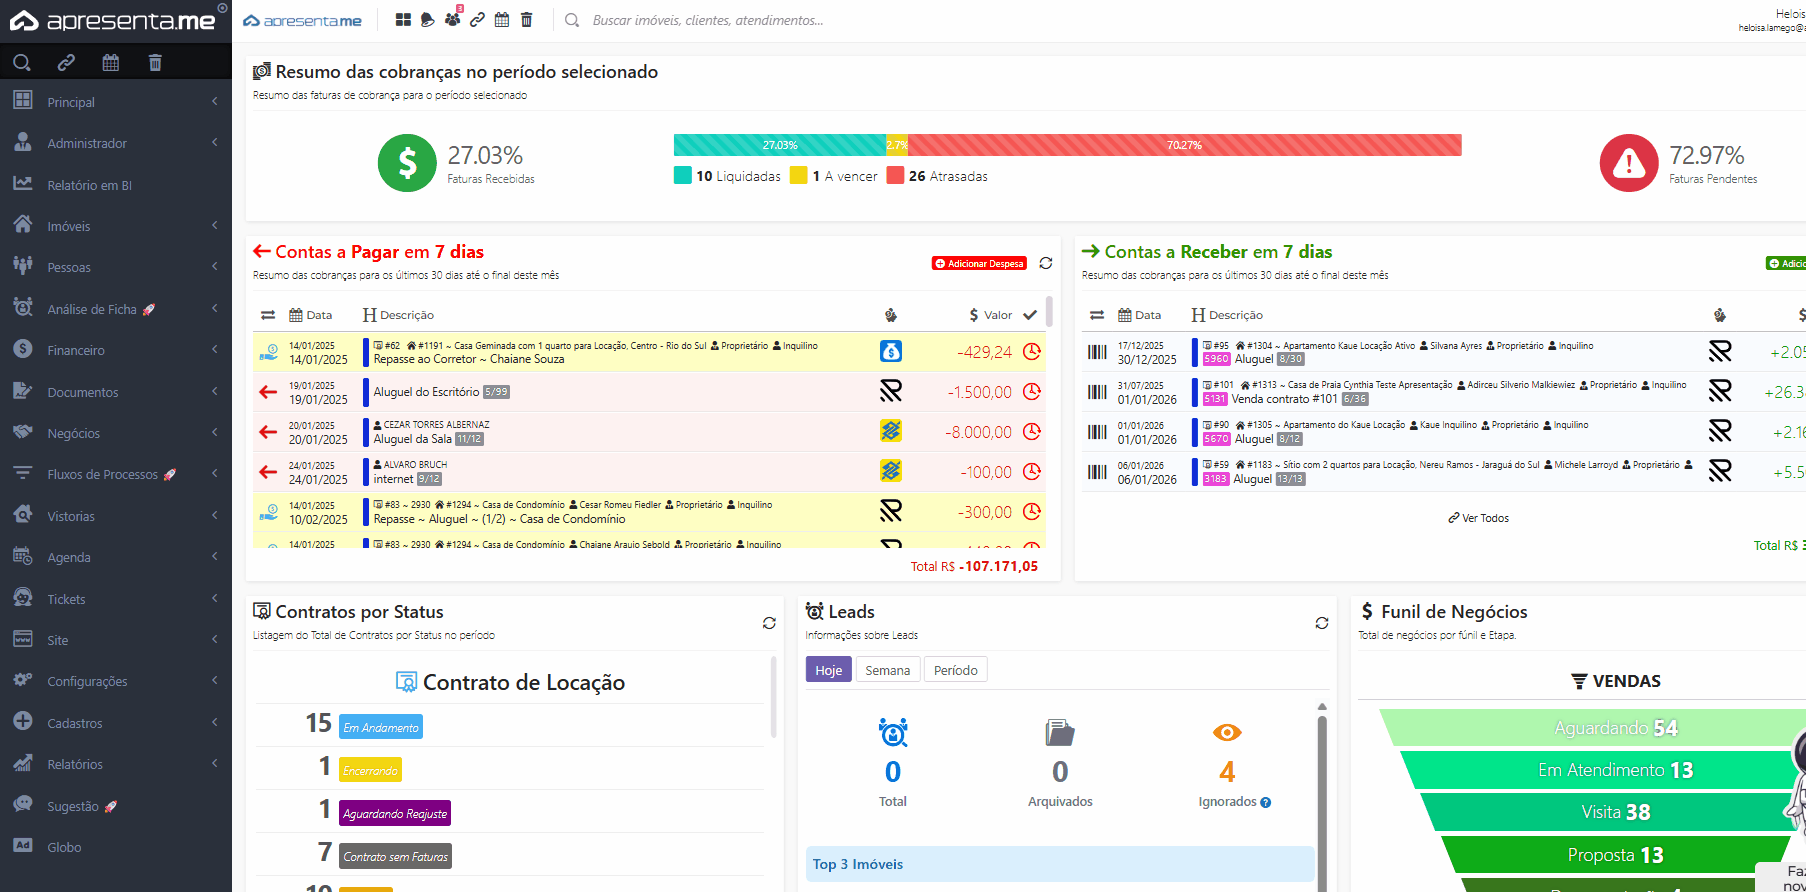Click the notifications bell icon
The width and height of the screenshot is (1806, 892).
(x=428, y=20)
